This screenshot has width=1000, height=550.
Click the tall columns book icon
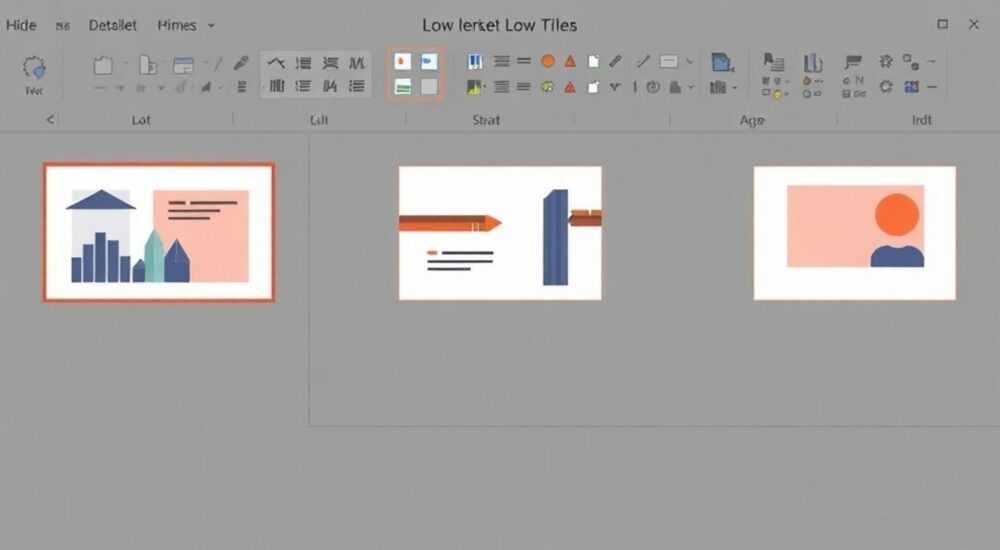(812, 63)
